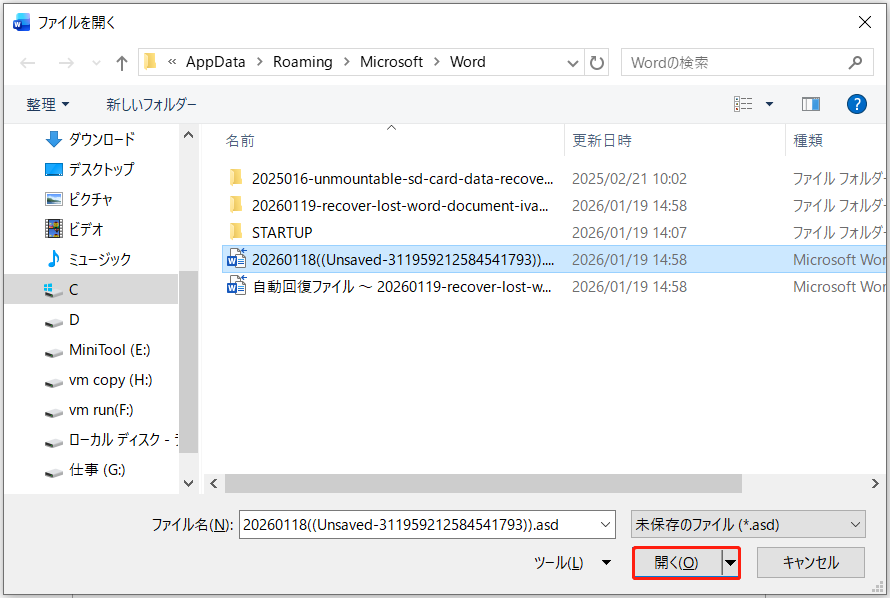Click the Word icon in title bar
This screenshot has height=598, width=890.
pos(21,22)
